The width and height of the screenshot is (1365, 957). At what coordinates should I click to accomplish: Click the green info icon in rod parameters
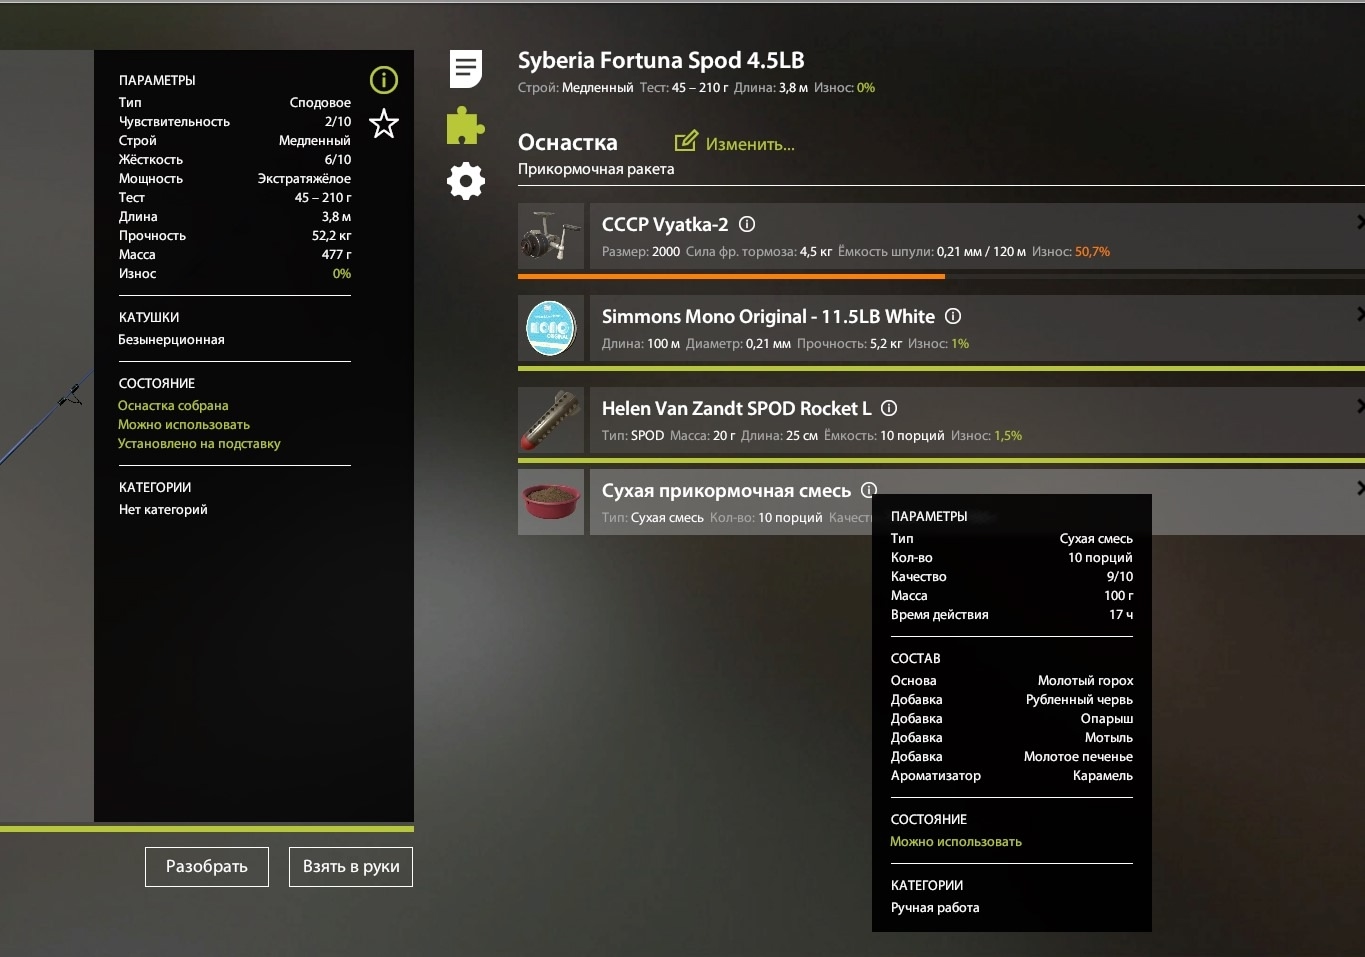pos(384,80)
